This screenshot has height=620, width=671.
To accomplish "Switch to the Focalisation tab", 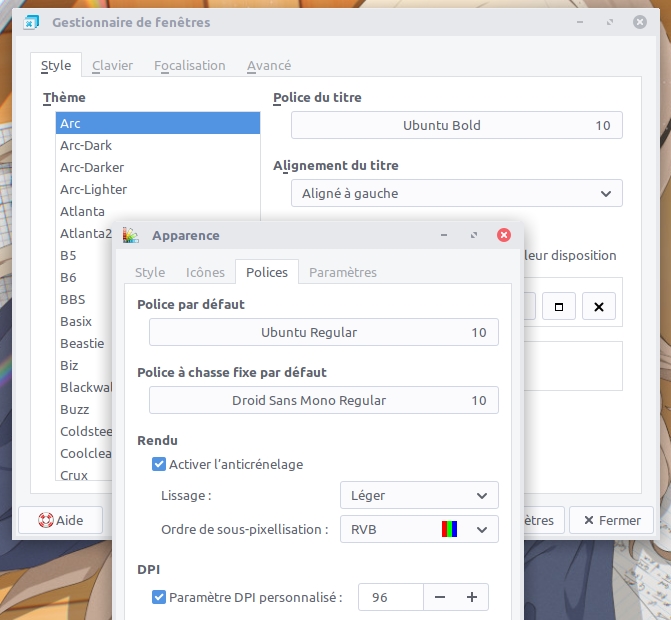I will 190,65.
